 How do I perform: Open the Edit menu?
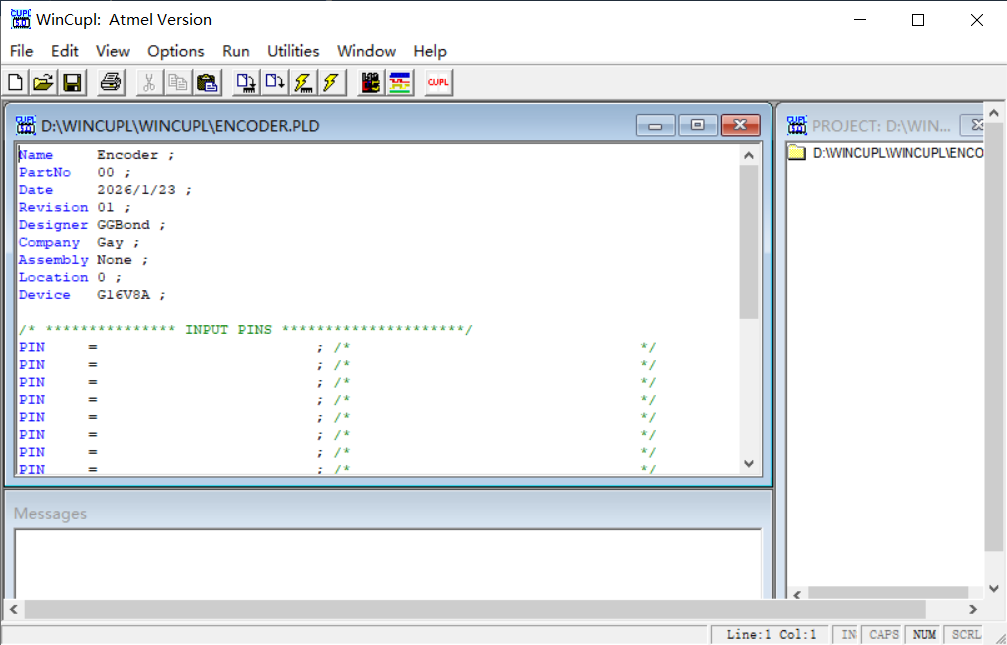coord(65,51)
